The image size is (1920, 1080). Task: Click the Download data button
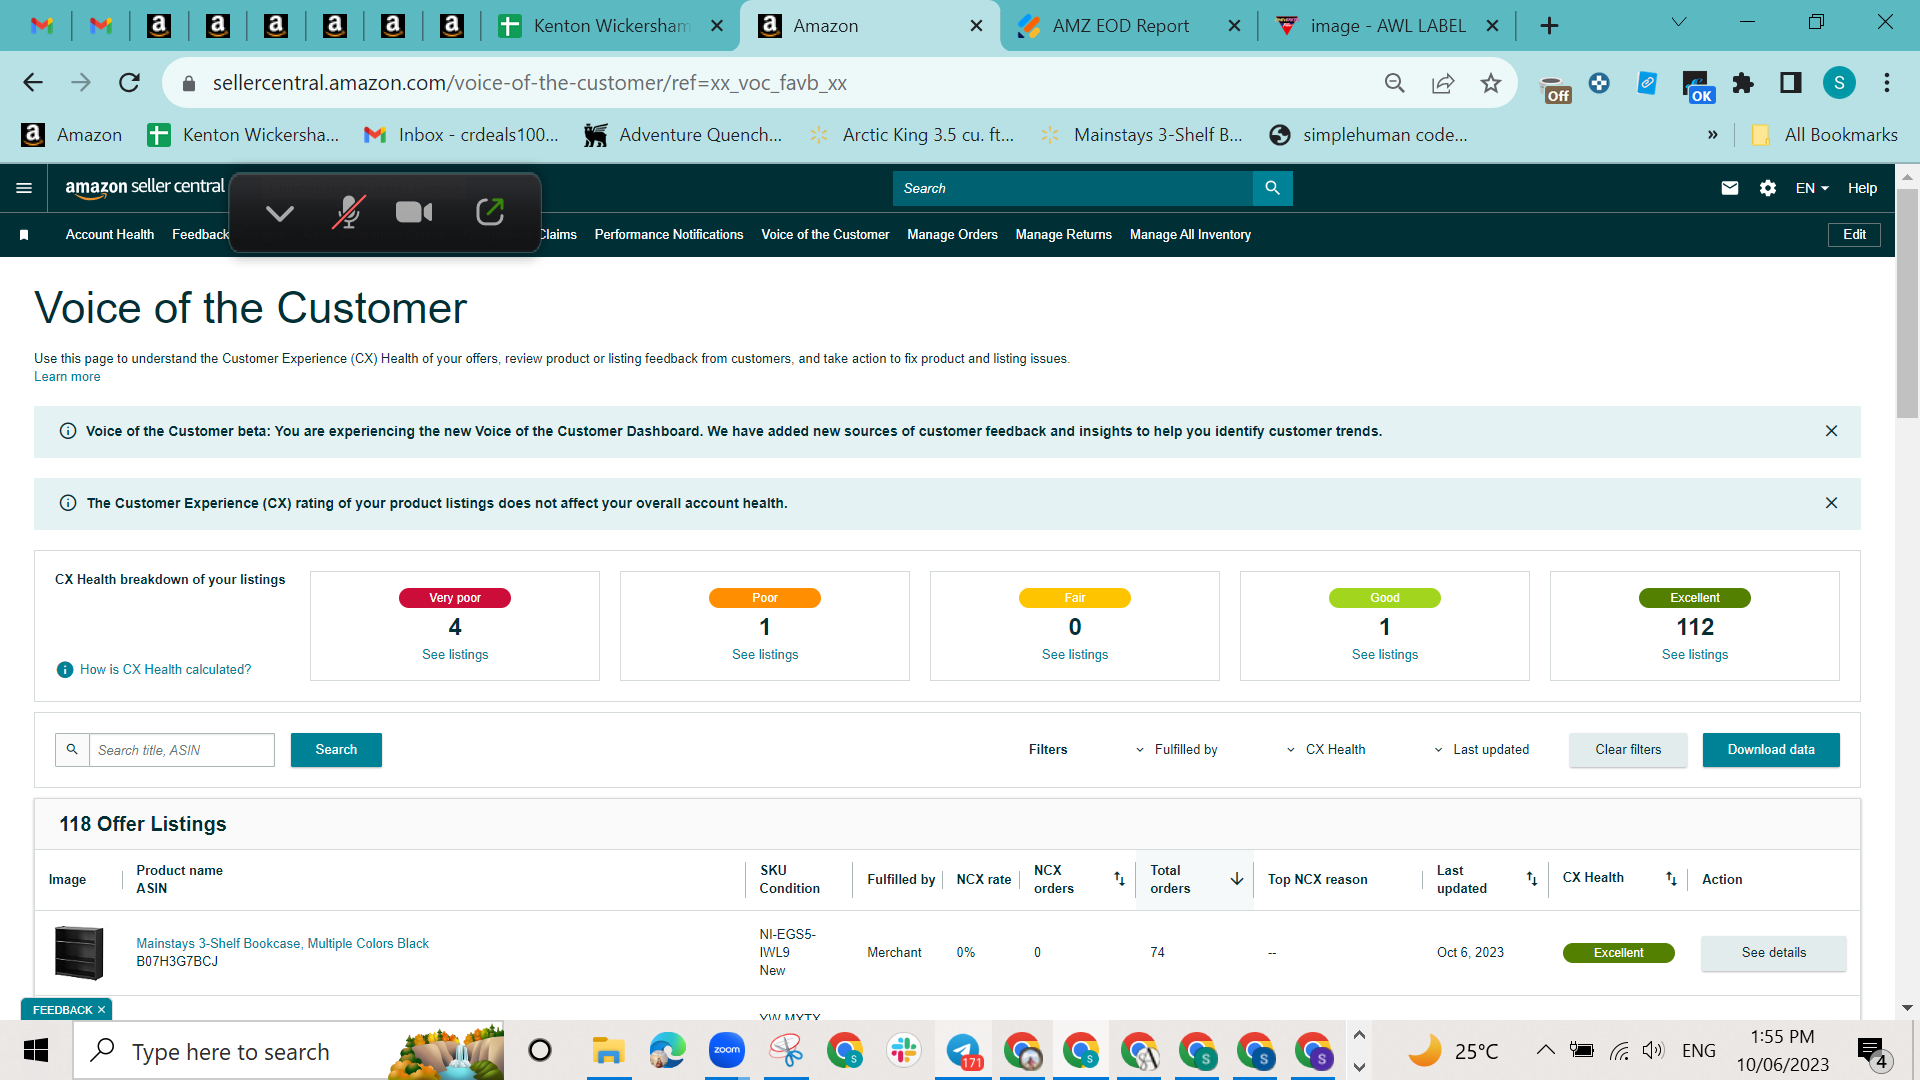[1771, 750]
